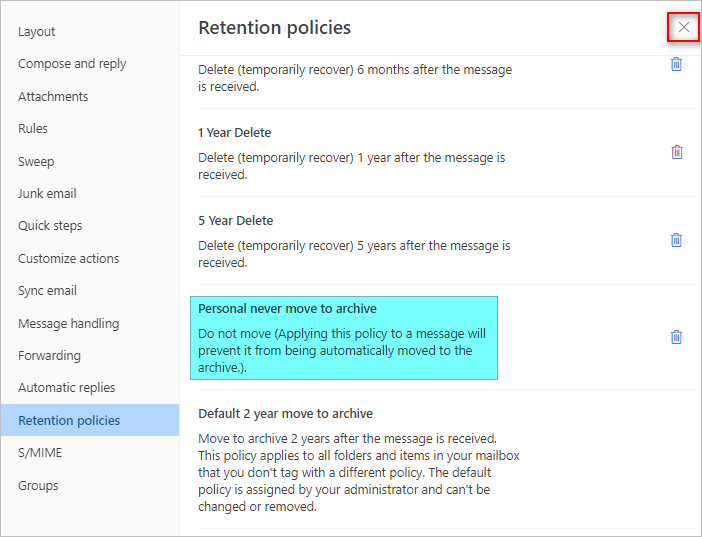702x537 pixels.
Task: Select the highlighted Personal never move policy
Action: coord(344,338)
